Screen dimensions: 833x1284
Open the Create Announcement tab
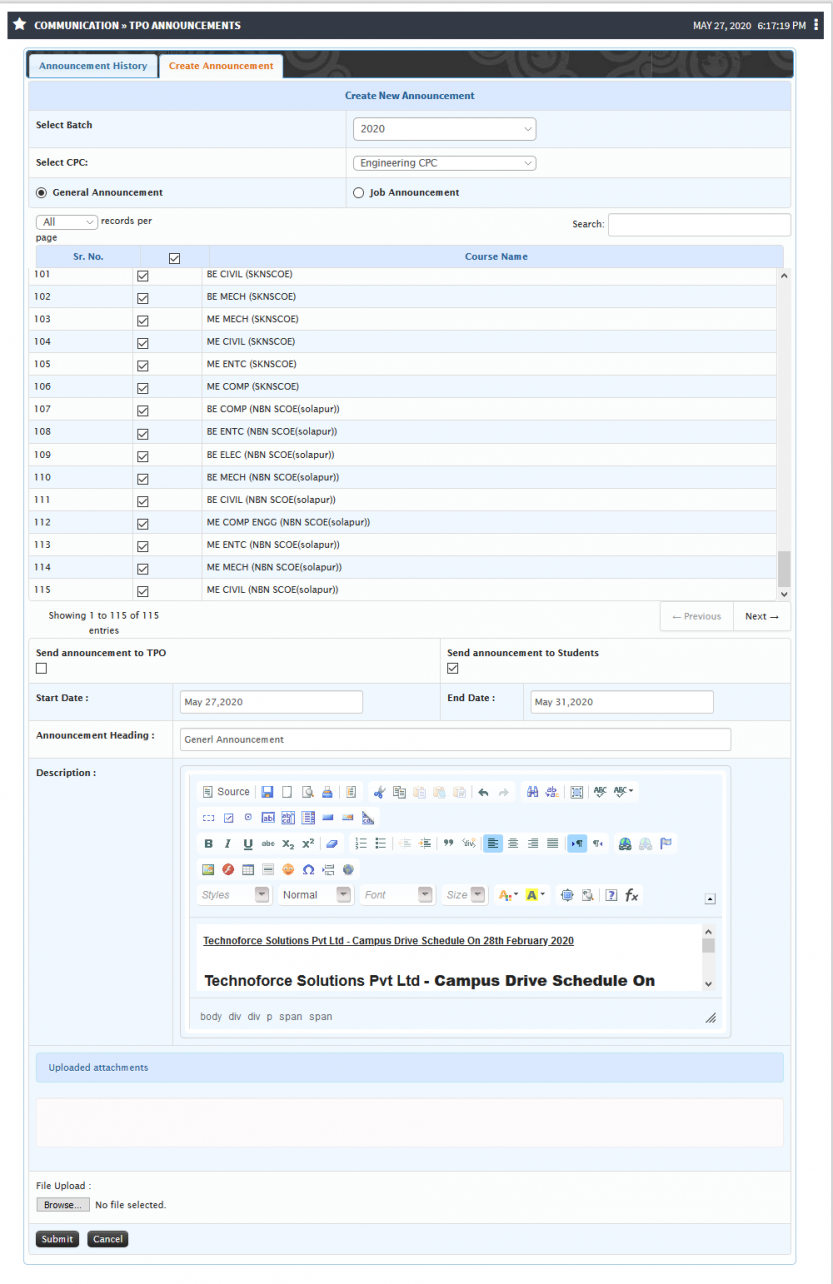click(x=221, y=66)
